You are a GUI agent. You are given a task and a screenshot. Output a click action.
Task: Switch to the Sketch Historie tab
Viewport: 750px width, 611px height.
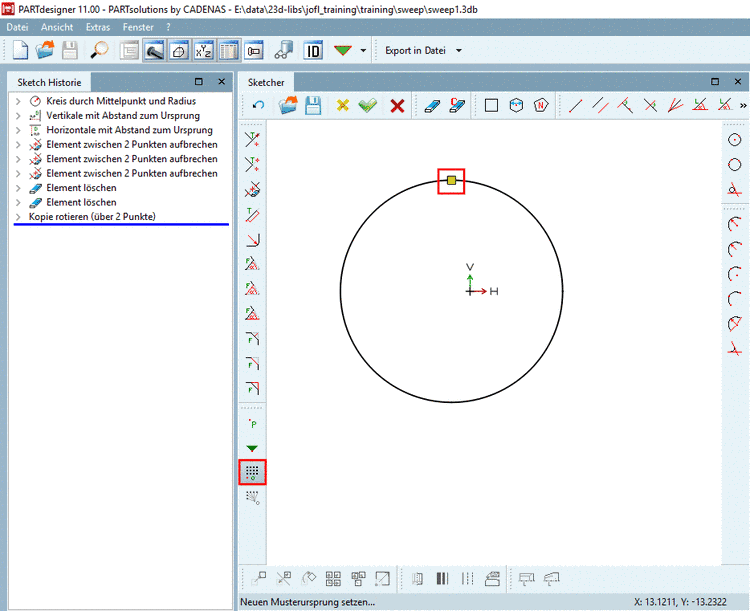pos(50,82)
